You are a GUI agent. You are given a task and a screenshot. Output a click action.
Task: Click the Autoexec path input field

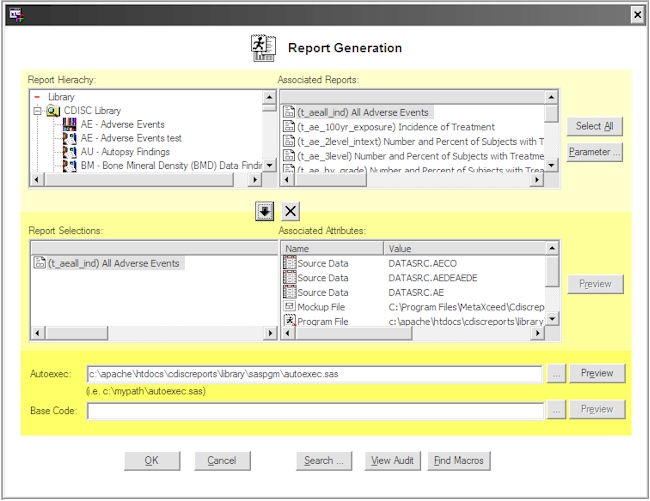pos(315,374)
